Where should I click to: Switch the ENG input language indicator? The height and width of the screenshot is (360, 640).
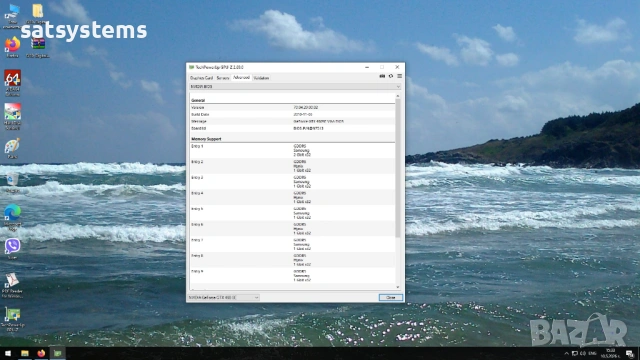point(593,353)
